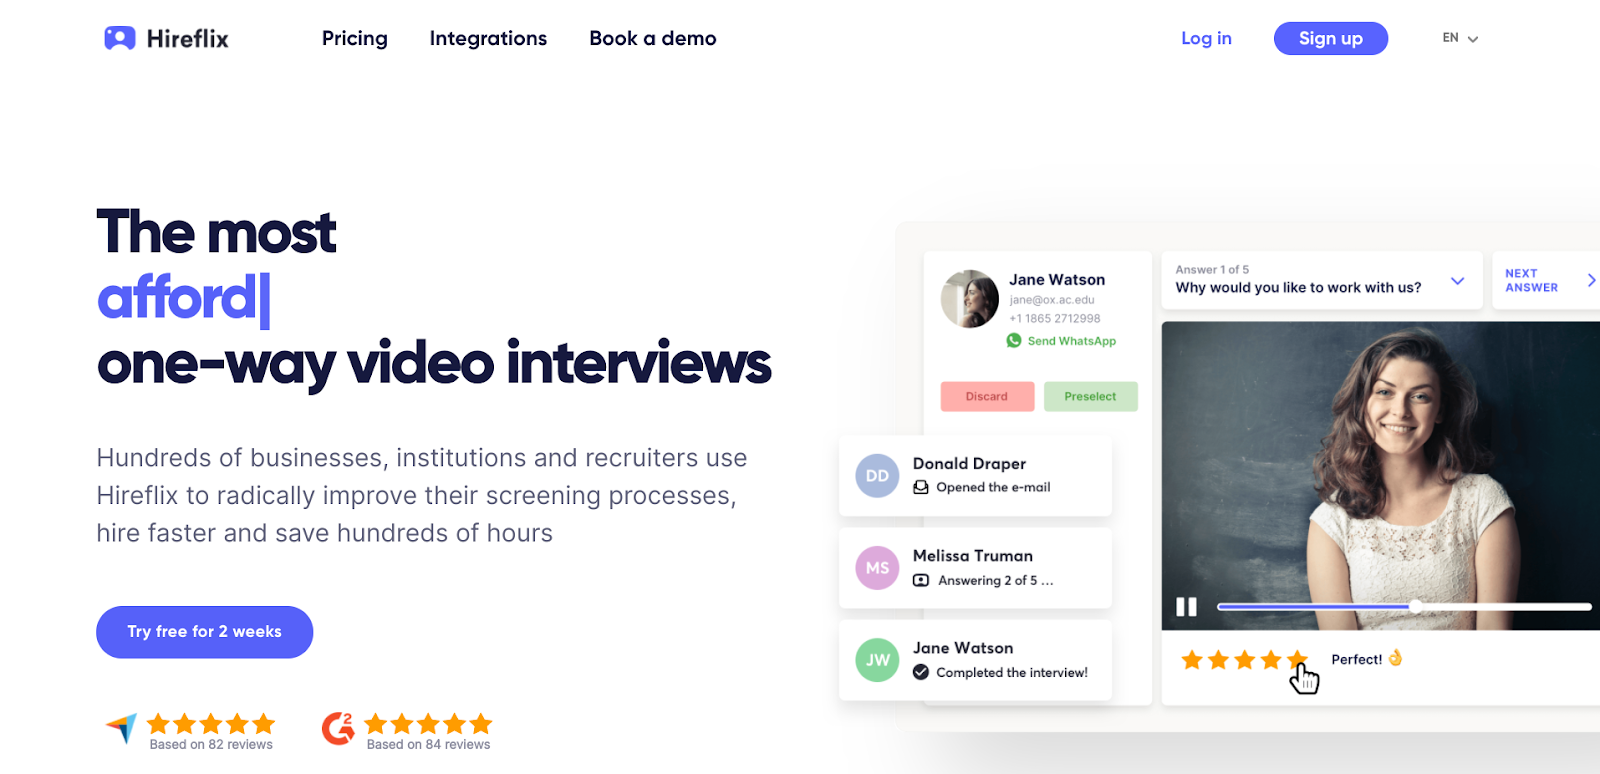The height and width of the screenshot is (774, 1600).
Task: Expand the Answer 1 of 5 question dropdown
Action: pos(1458,281)
